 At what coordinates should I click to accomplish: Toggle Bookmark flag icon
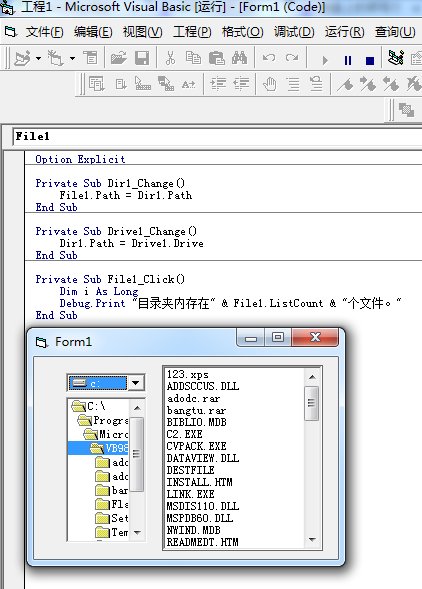[x=345, y=84]
